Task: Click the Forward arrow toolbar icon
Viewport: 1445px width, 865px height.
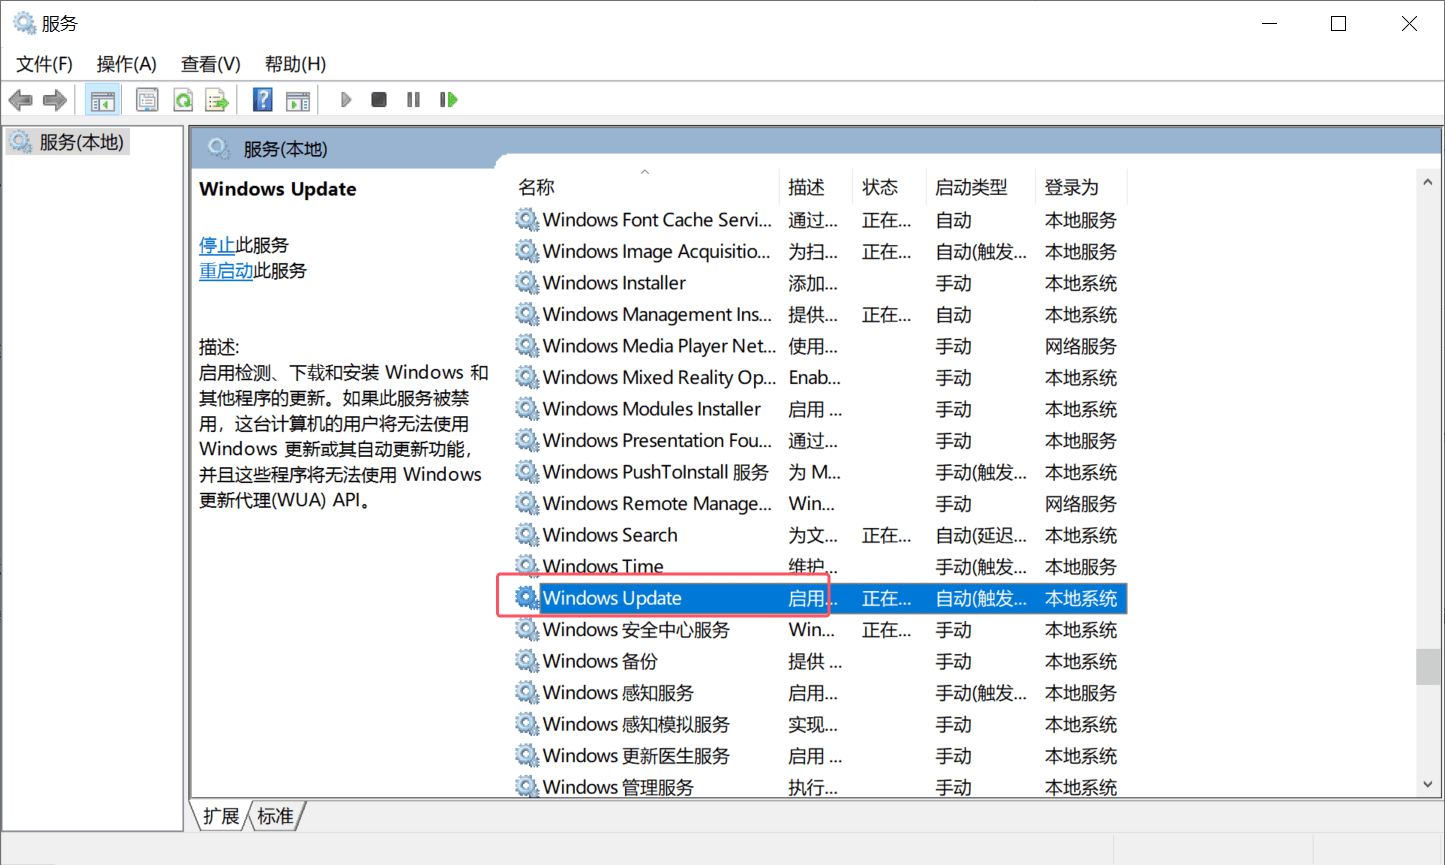Action: [55, 100]
